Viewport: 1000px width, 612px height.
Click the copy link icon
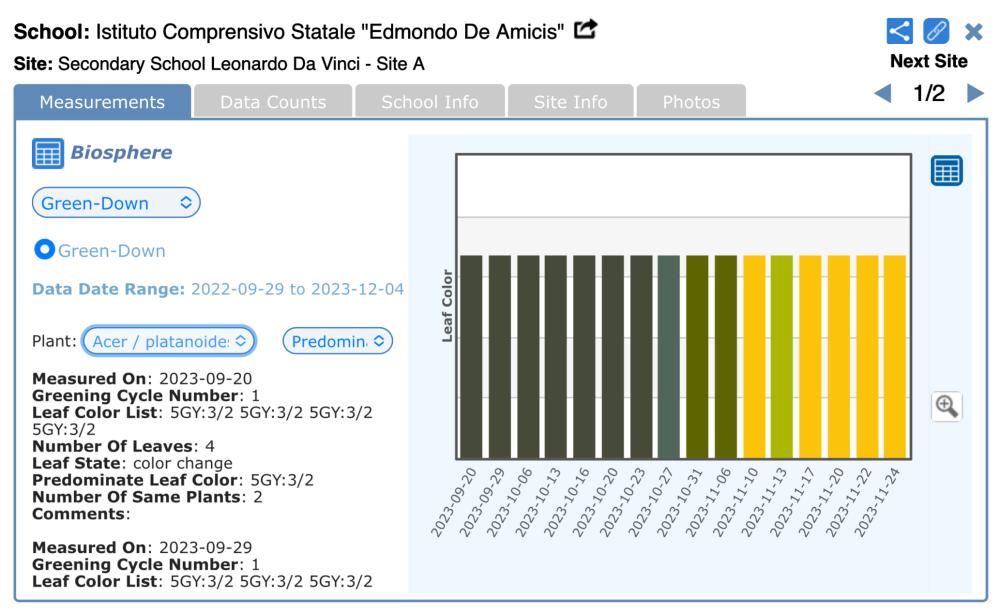point(936,31)
